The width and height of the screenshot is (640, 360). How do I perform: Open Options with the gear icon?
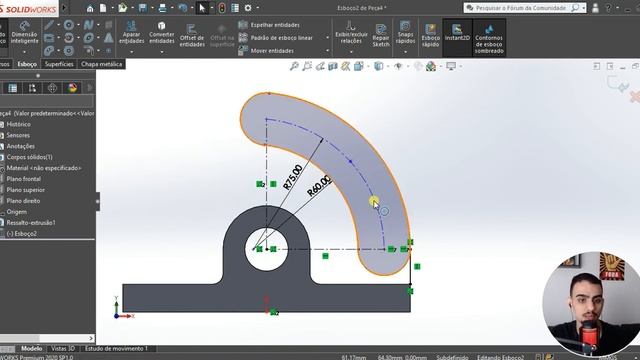(248, 8)
